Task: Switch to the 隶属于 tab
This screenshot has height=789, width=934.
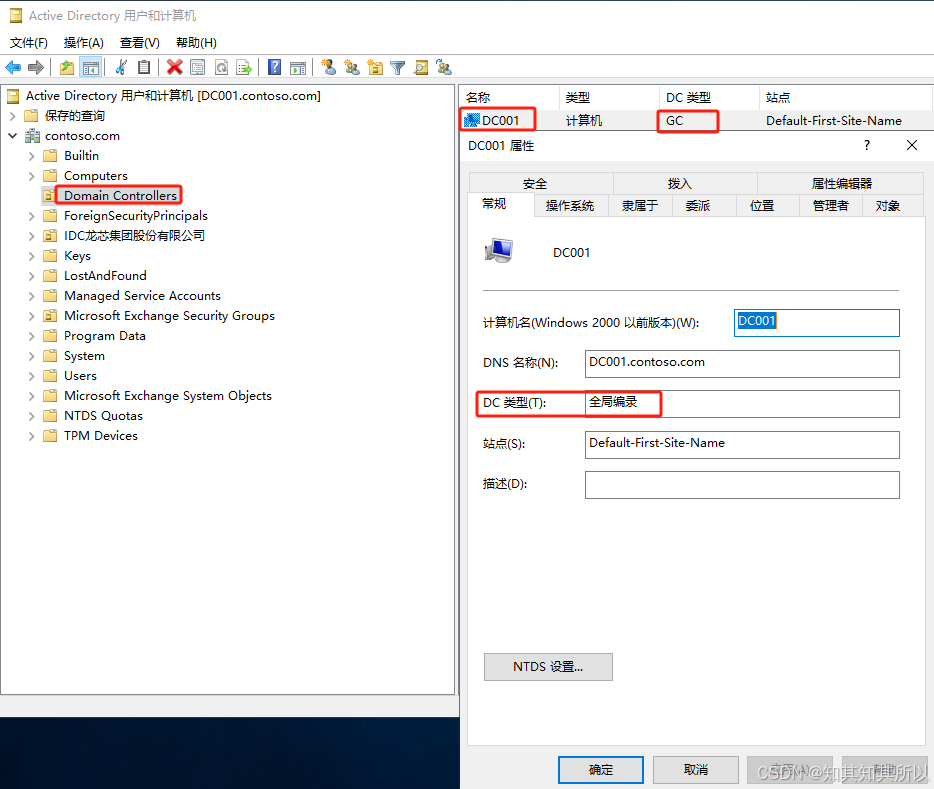Action: tap(640, 205)
